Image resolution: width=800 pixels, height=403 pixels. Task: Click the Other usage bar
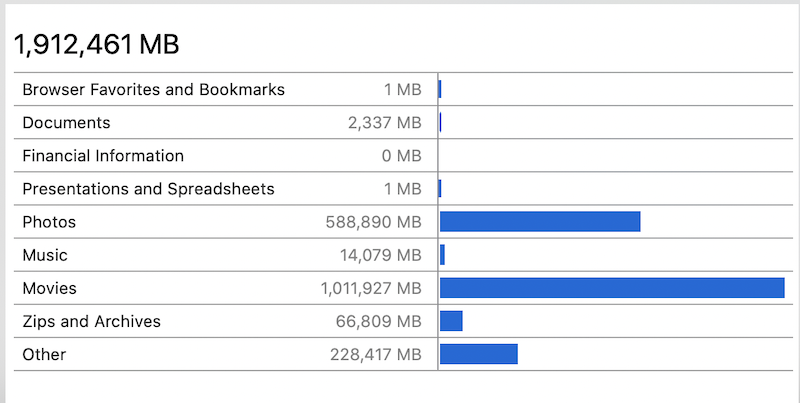tap(479, 354)
